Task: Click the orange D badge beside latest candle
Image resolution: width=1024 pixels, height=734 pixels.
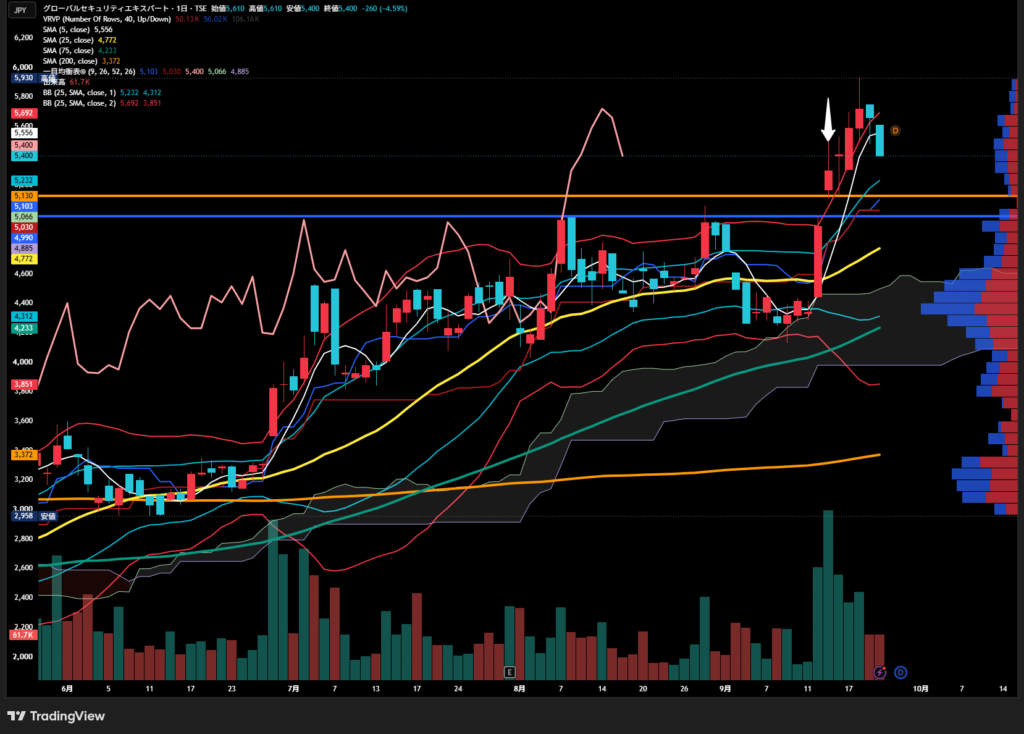Action: click(x=895, y=131)
